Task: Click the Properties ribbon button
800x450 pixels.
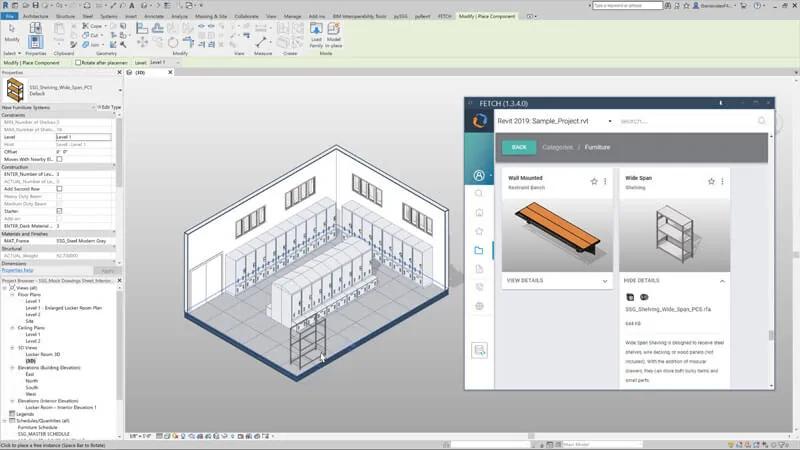Action: coord(35,41)
